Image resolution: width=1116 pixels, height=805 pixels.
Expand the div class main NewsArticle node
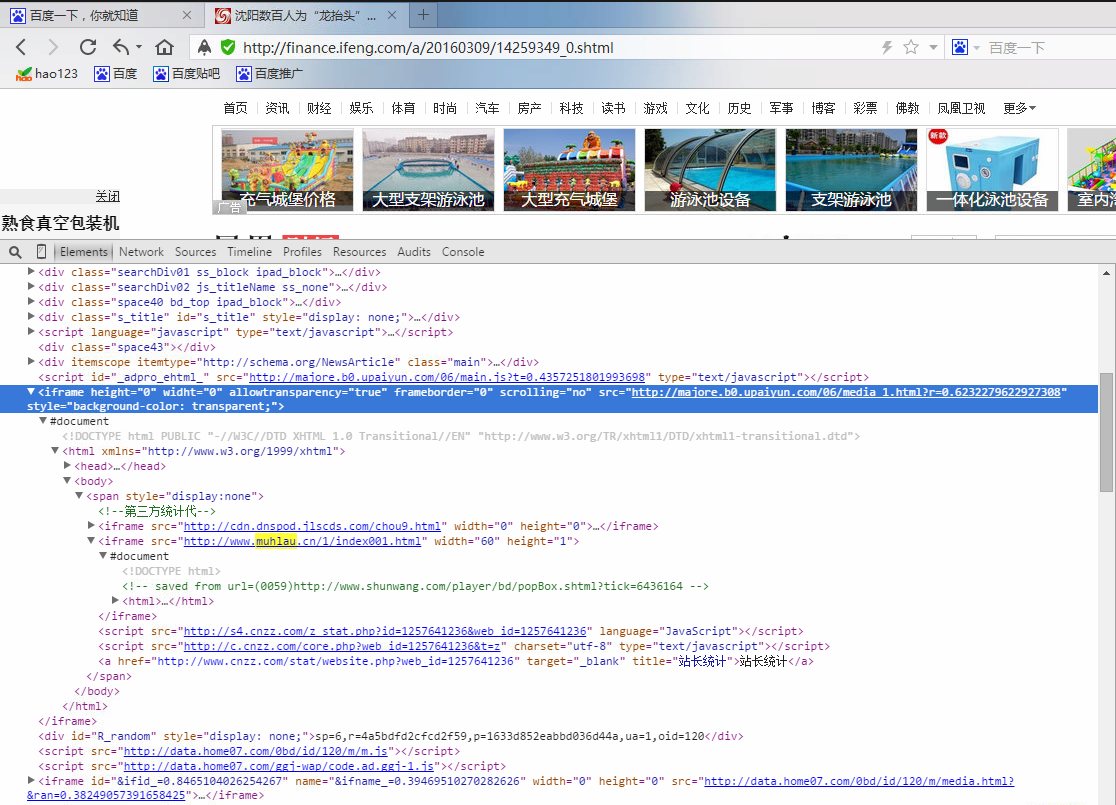pos(31,362)
